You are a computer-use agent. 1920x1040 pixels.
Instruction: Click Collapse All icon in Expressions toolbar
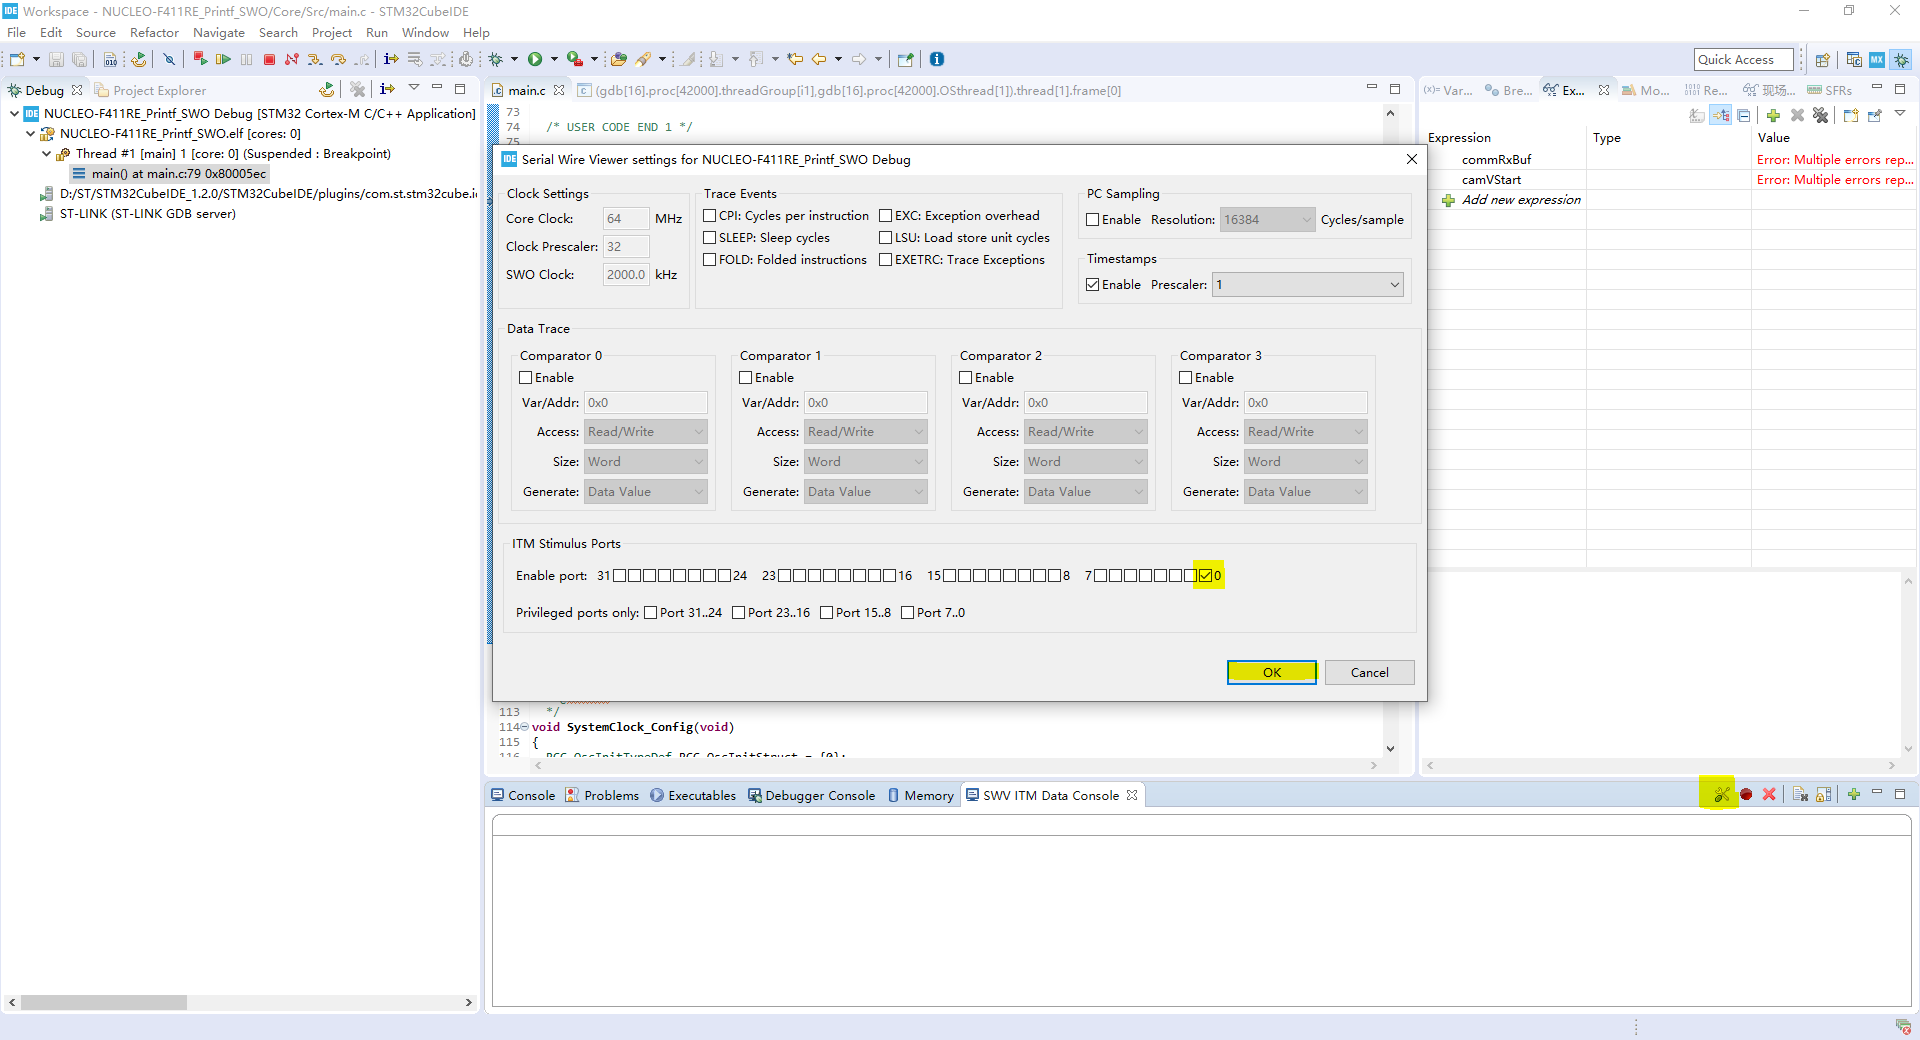pos(1744,116)
